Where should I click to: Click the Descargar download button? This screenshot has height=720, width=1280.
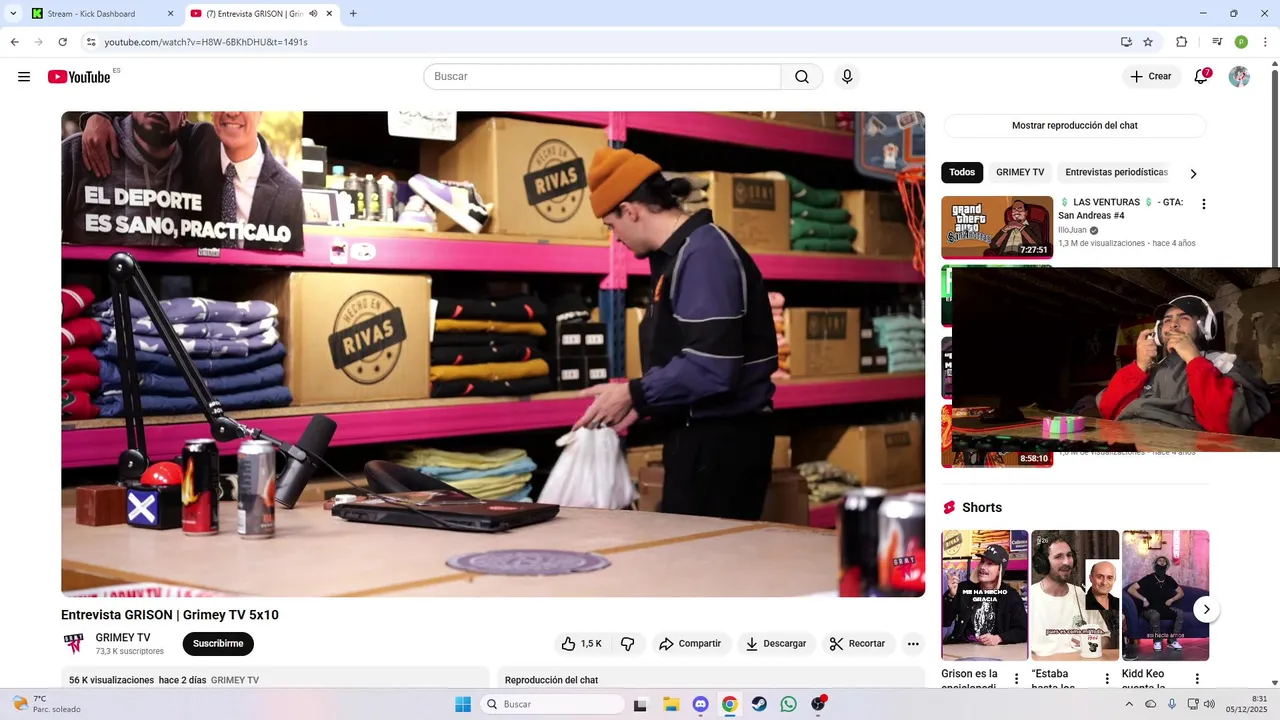776,644
